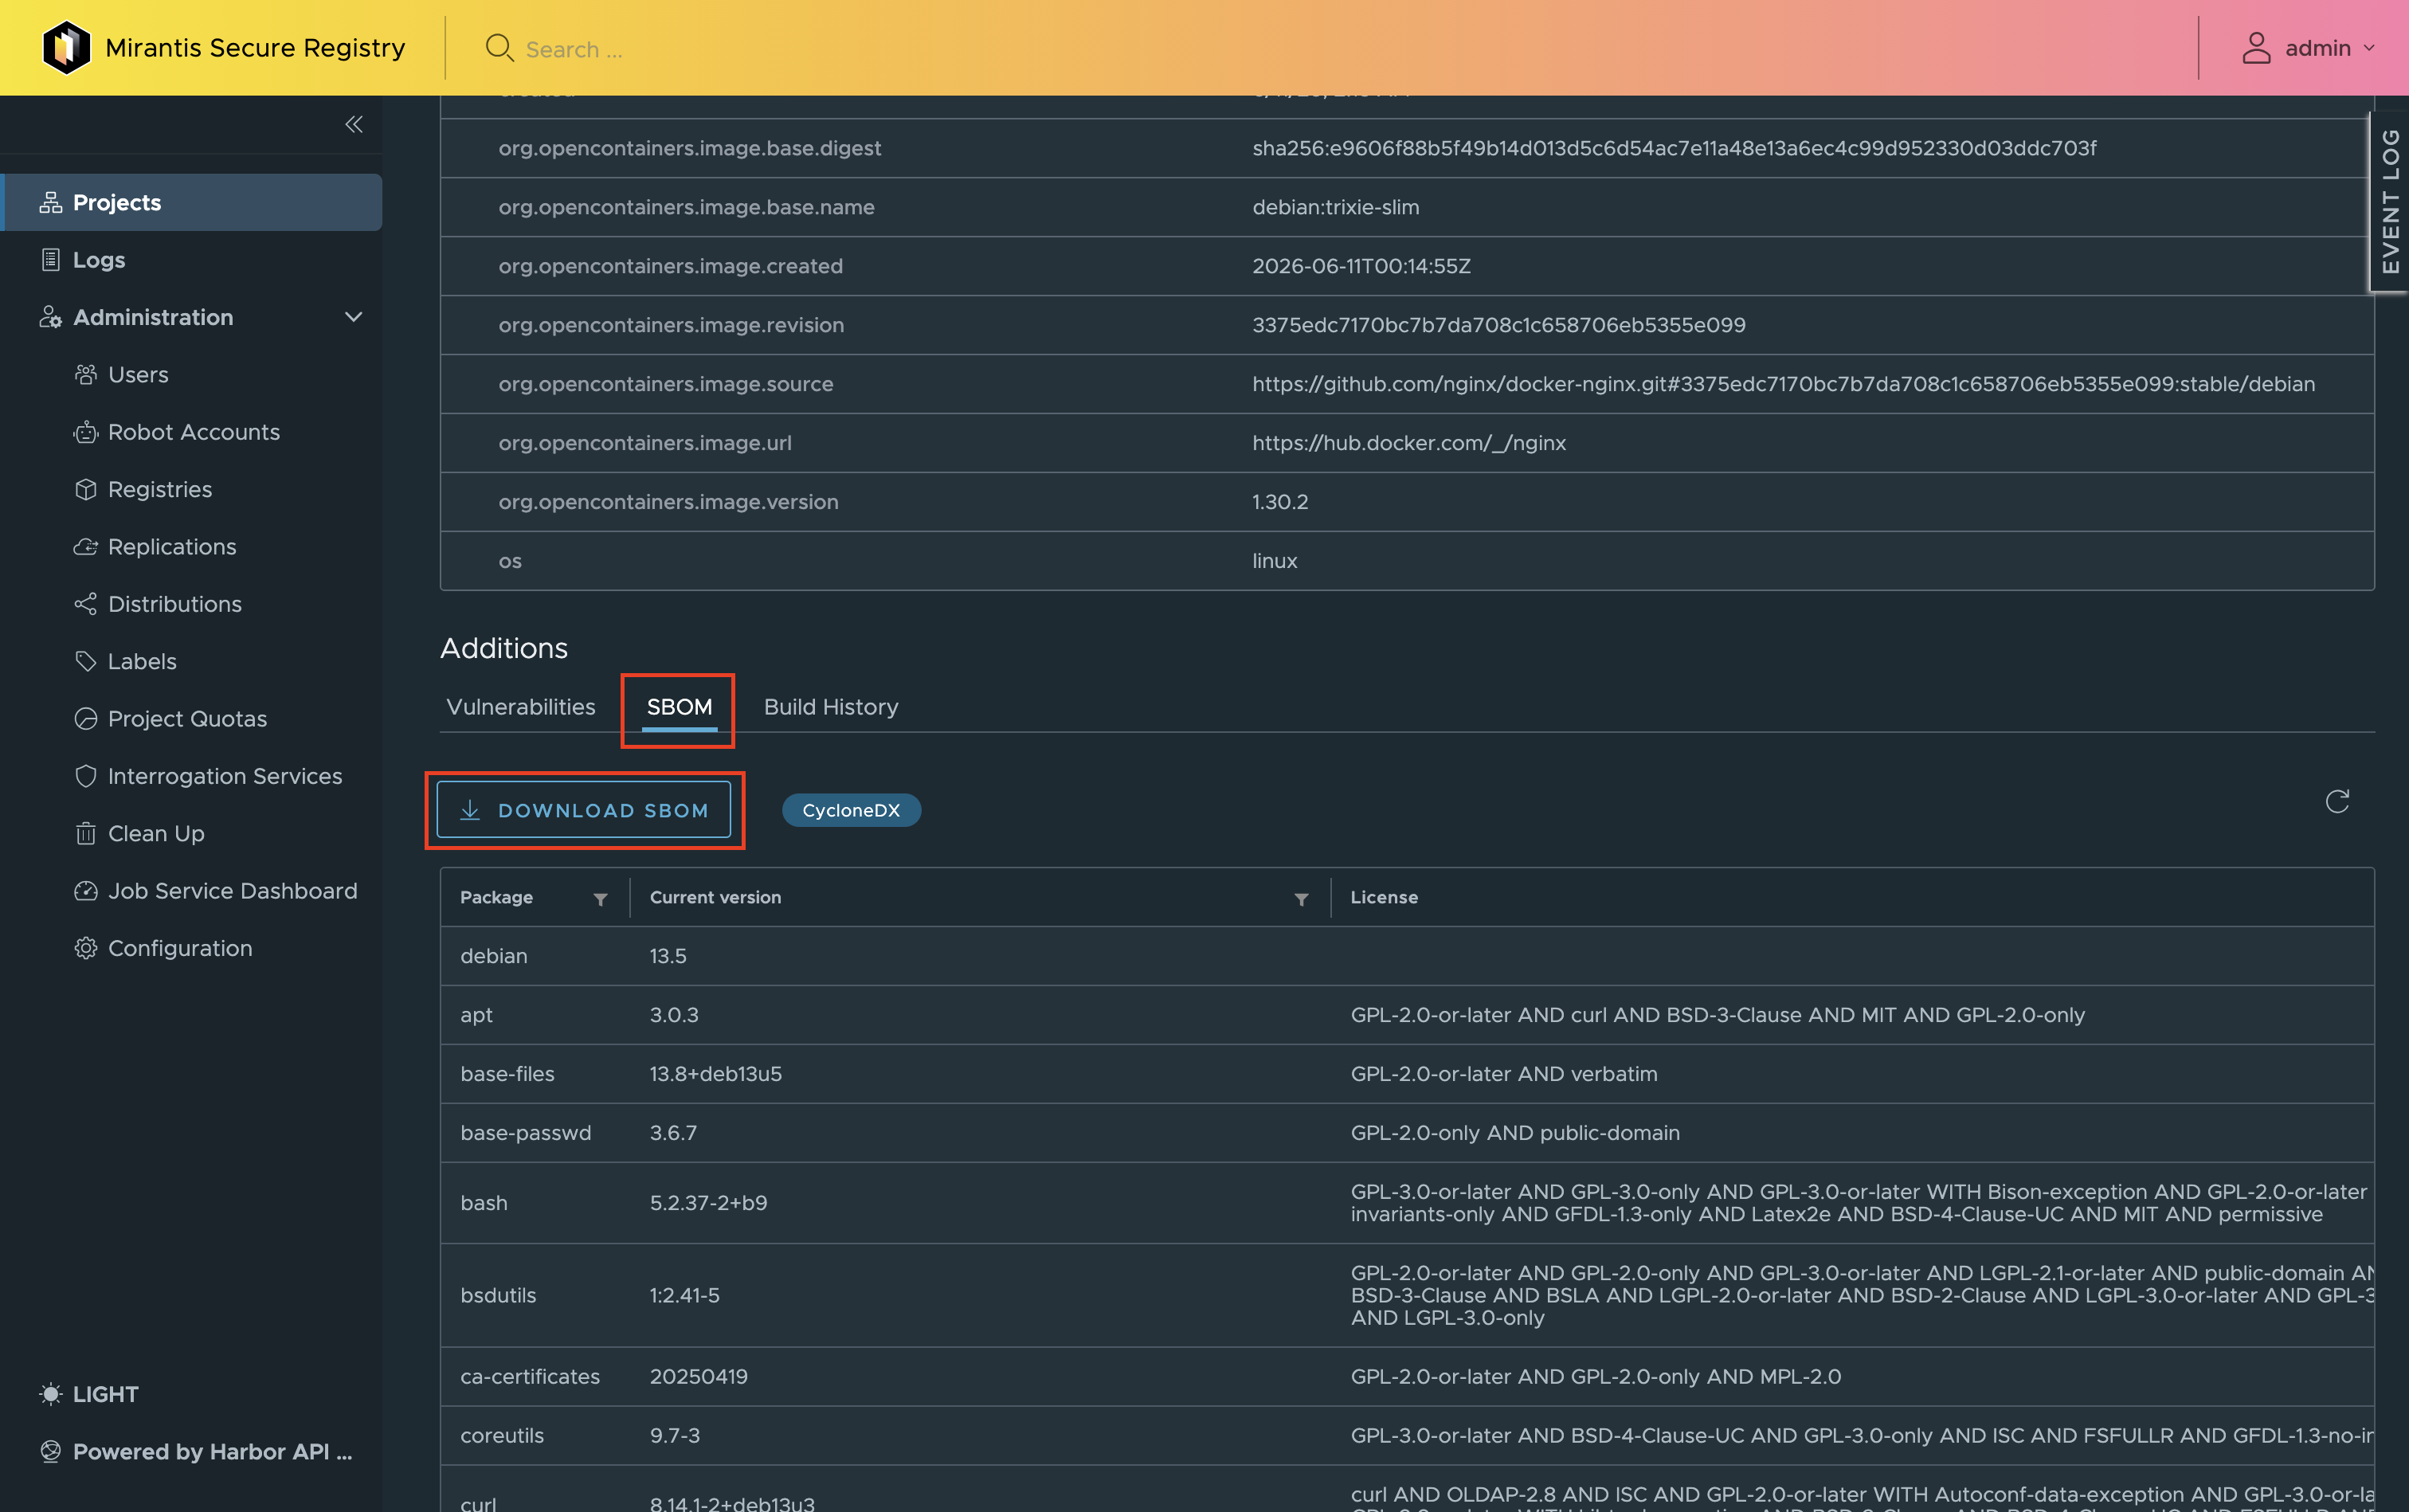Viewport: 2409px width, 1512px height.
Task: Select the SBOM tab
Action: click(679, 707)
